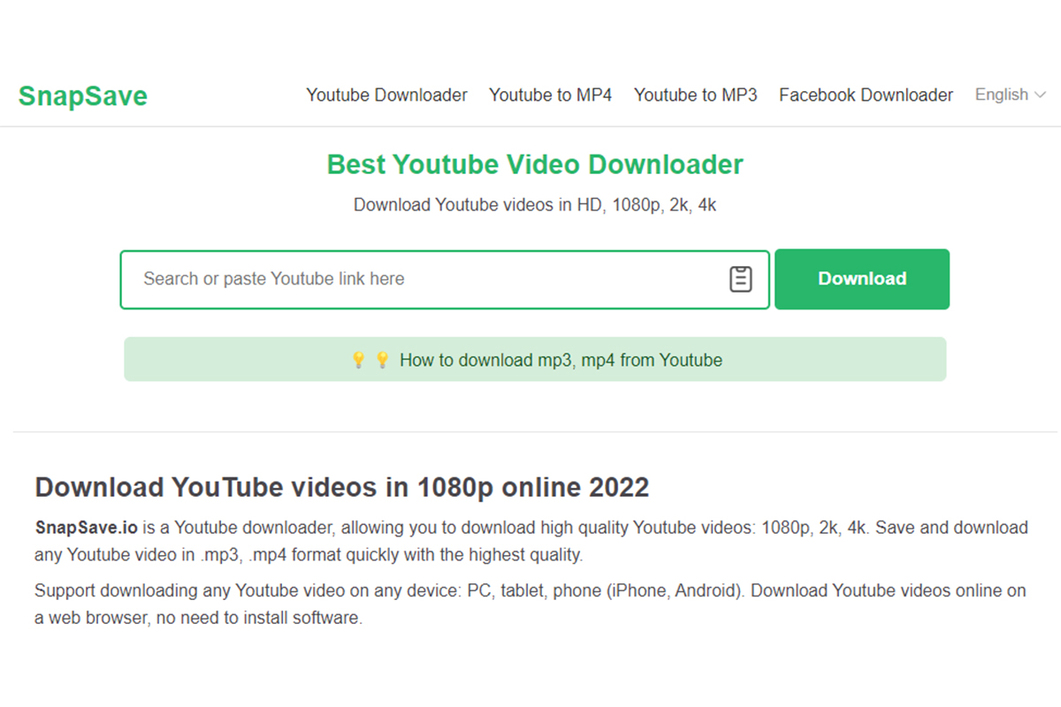Viewport: 1061px width, 707px height.
Task: Click the Best Youtube Video Downloader heading
Action: (535, 164)
